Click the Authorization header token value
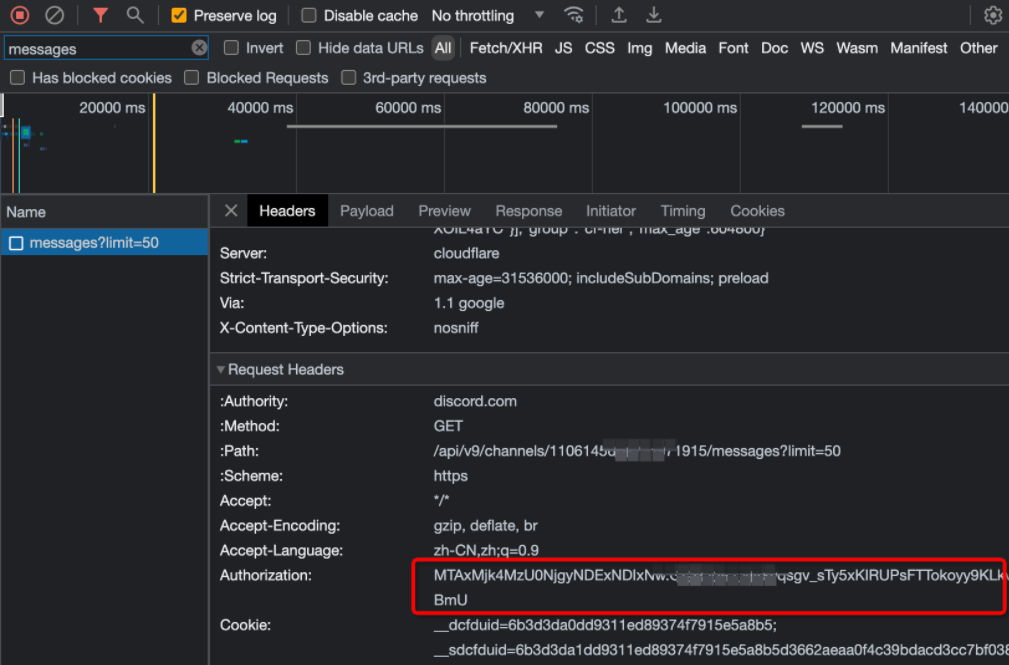Screen dimensions: 1009x665 point(721,587)
